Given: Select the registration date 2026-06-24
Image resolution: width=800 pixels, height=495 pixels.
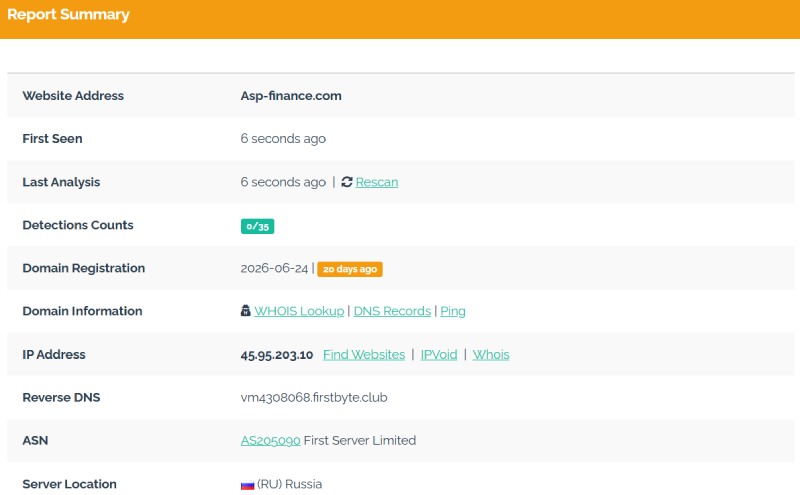Looking at the screenshot, I should coord(274,268).
